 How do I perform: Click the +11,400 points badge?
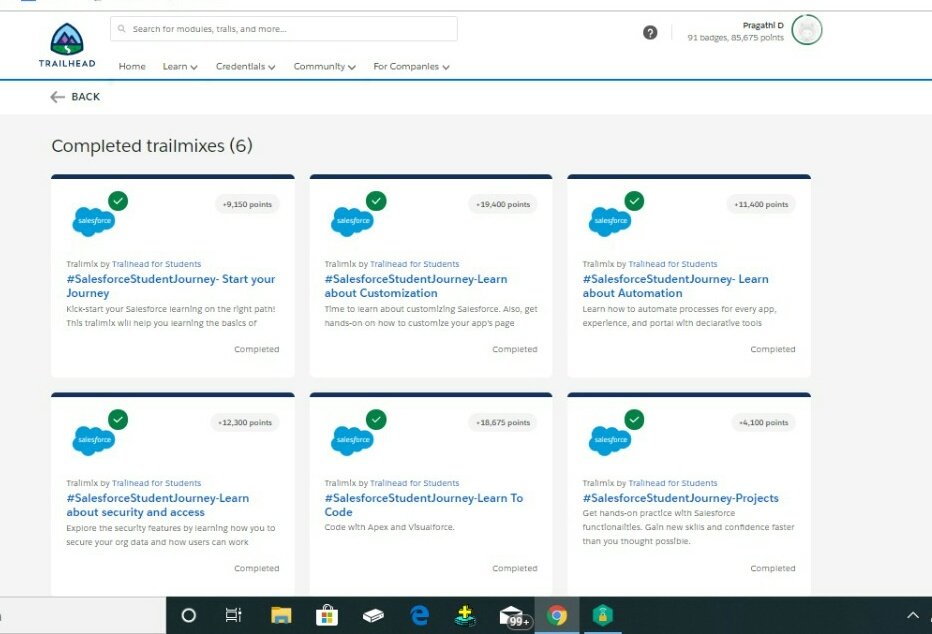[x=761, y=204]
